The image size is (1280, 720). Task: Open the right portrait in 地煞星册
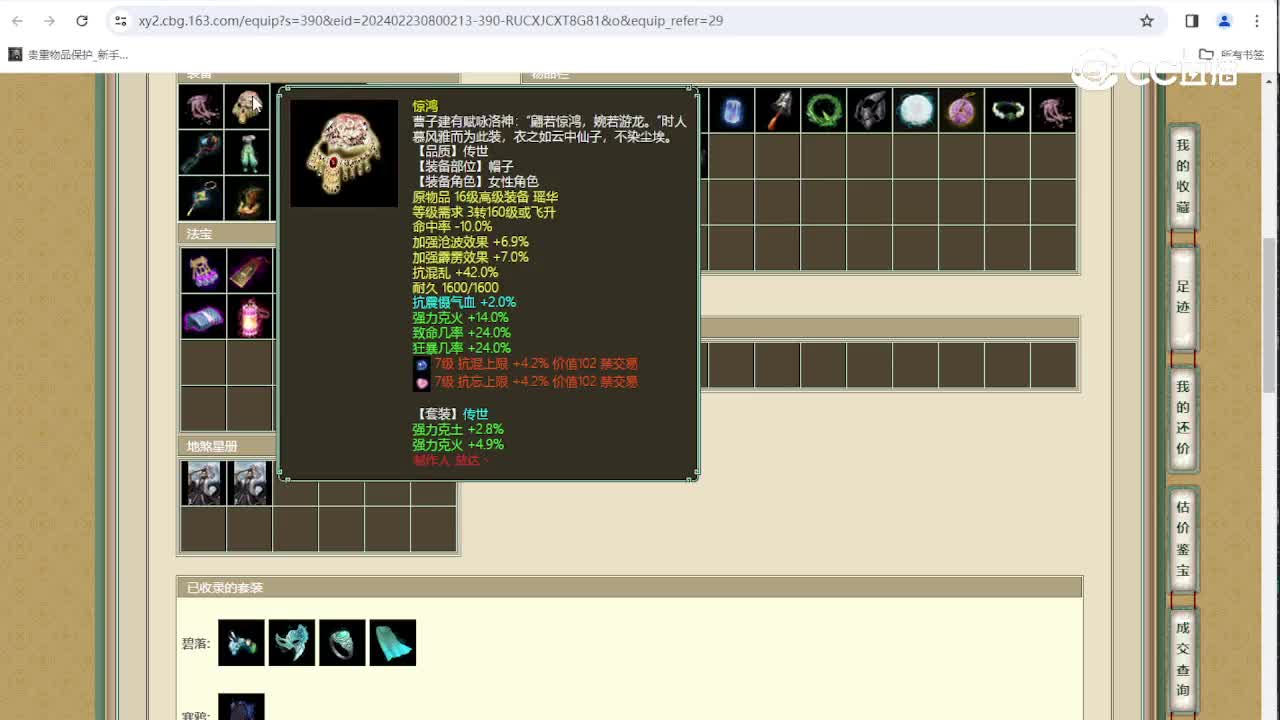coord(249,483)
